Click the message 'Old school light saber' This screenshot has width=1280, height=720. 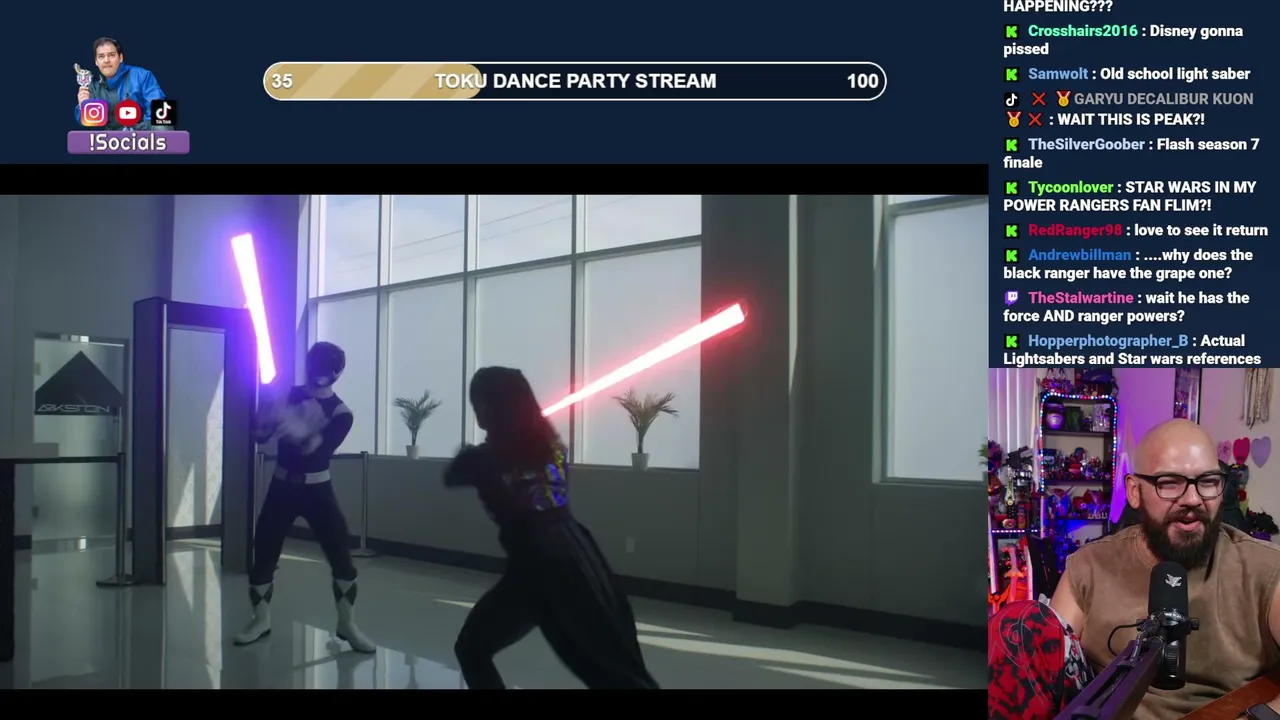coord(1175,74)
